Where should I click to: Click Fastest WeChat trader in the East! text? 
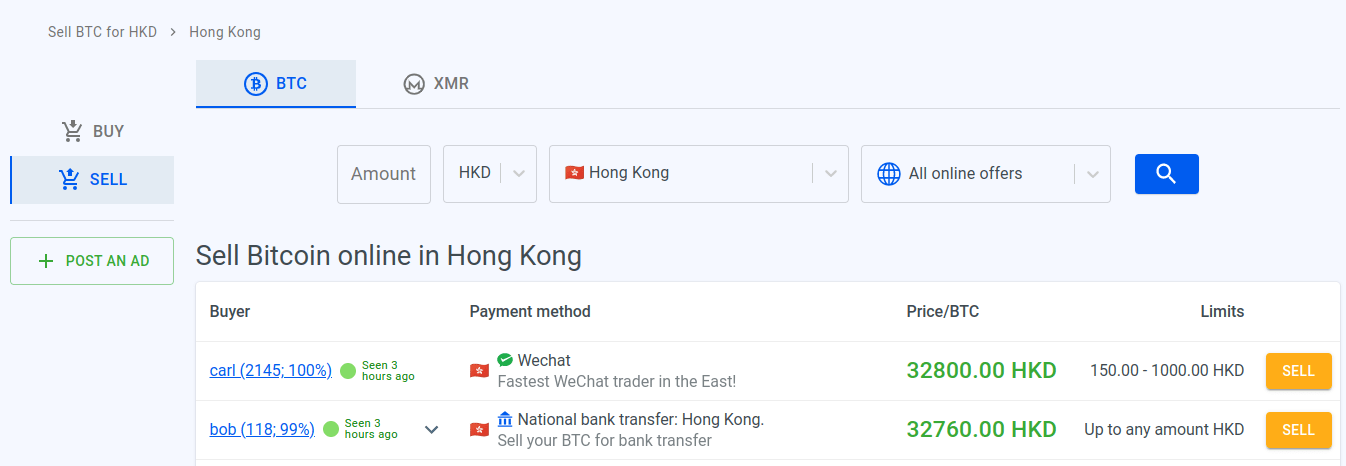pos(617,381)
